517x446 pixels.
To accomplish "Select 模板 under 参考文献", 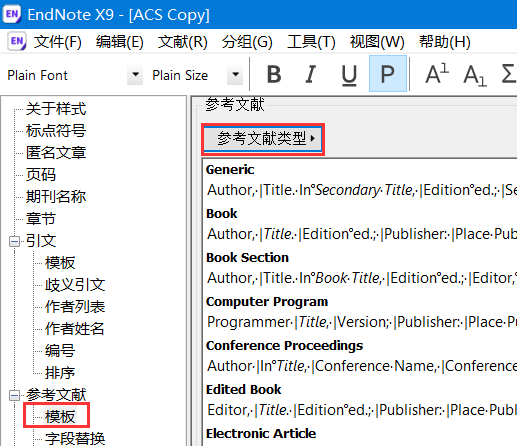I will point(60,416).
